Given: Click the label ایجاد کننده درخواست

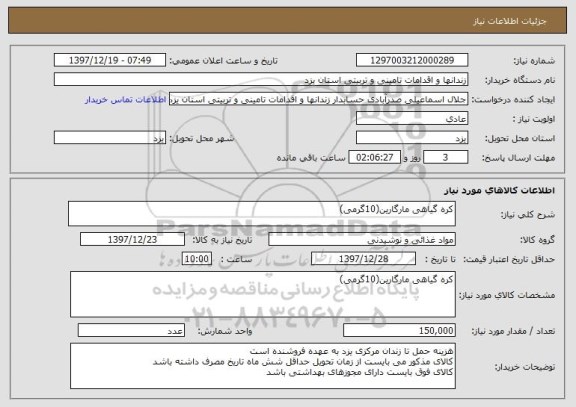Looking at the screenshot, I should click(513, 100).
